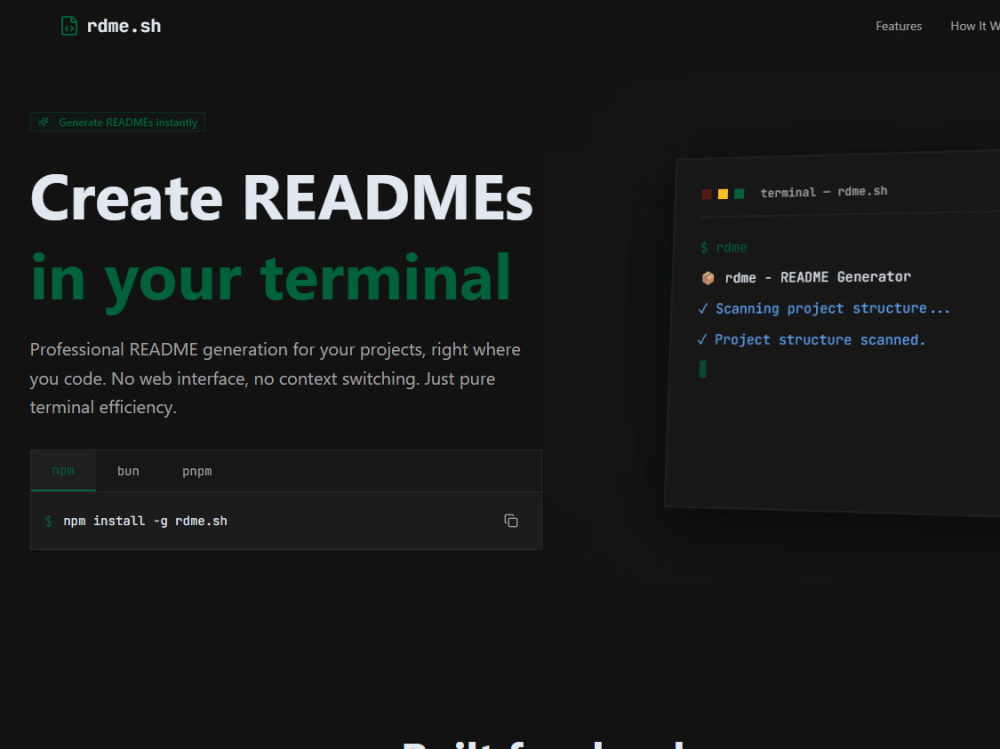Open the Features navigation link
Image resolution: width=1000 pixels, height=749 pixels.
(898, 26)
